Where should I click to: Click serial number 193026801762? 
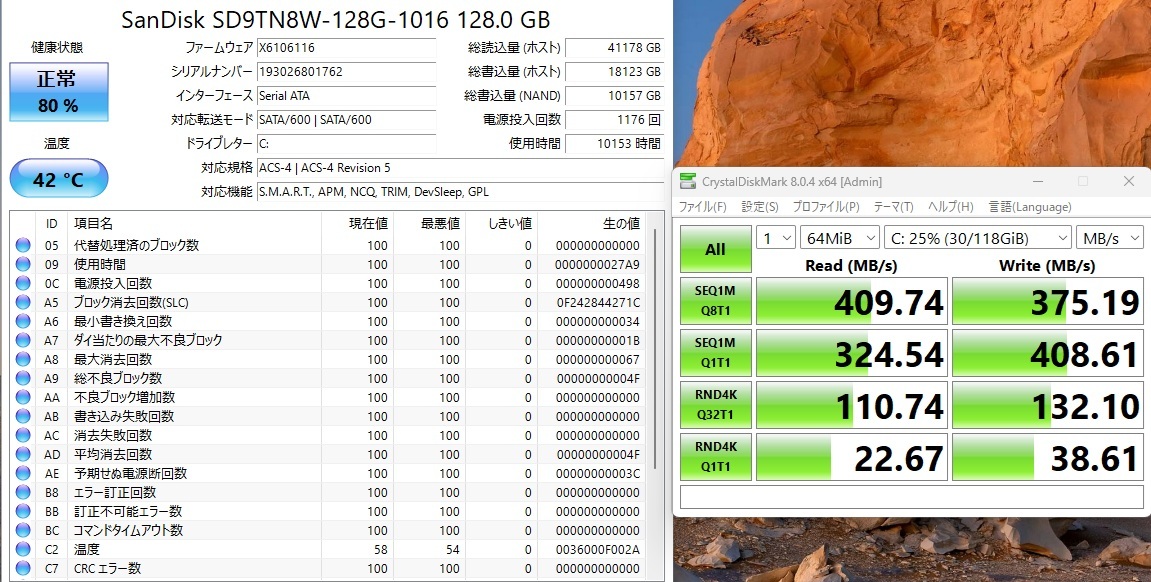(346, 72)
